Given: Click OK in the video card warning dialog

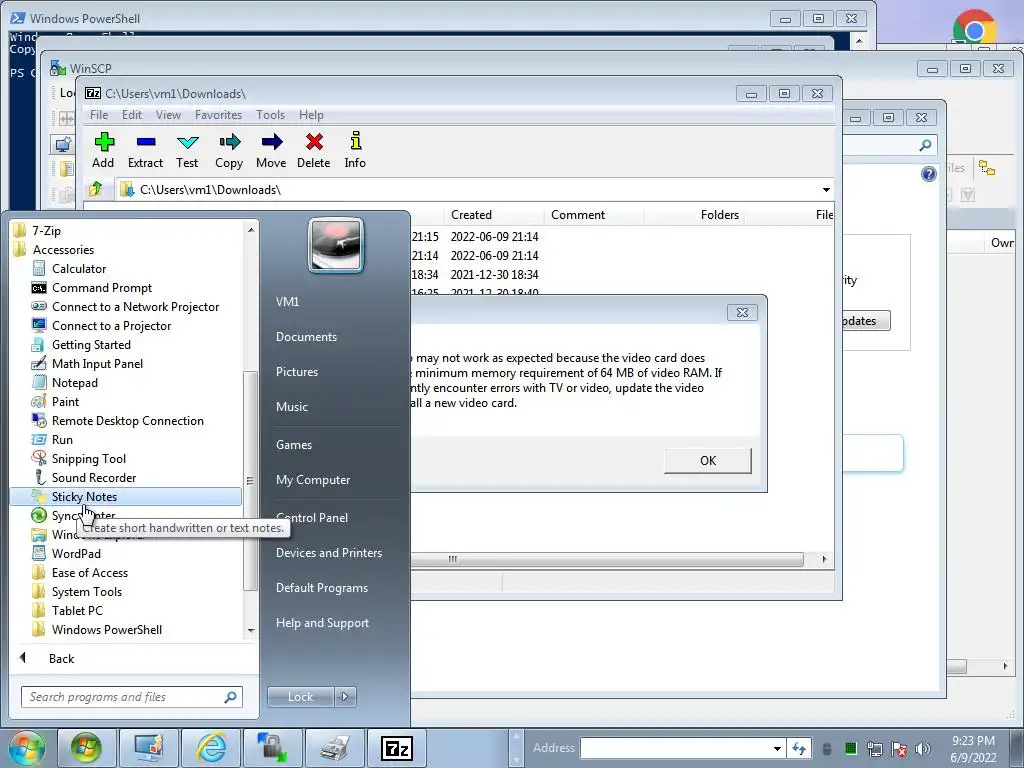Looking at the screenshot, I should coord(708,460).
